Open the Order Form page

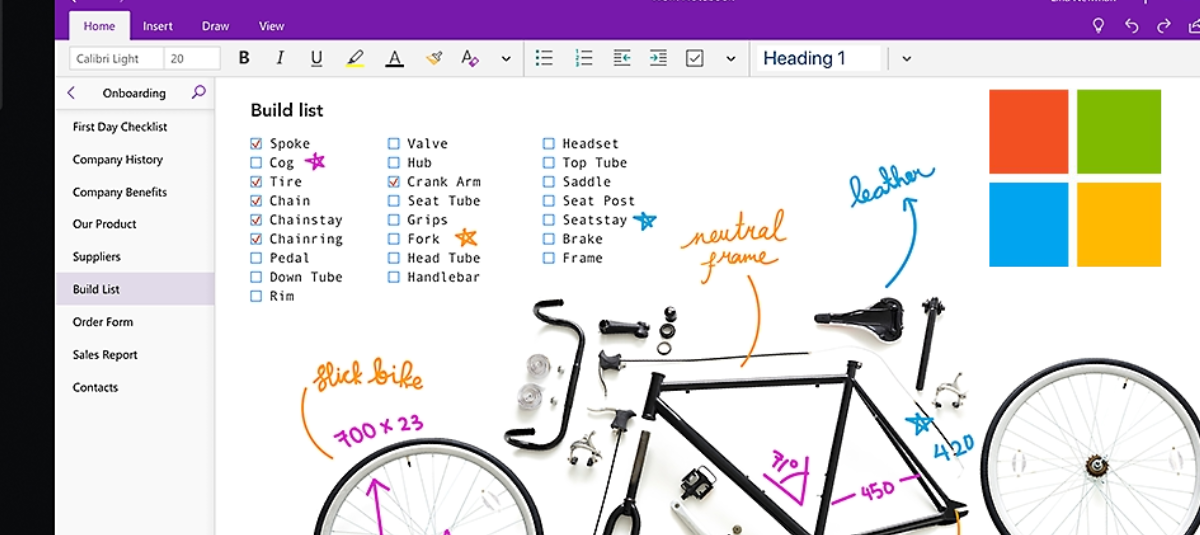[103, 322]
